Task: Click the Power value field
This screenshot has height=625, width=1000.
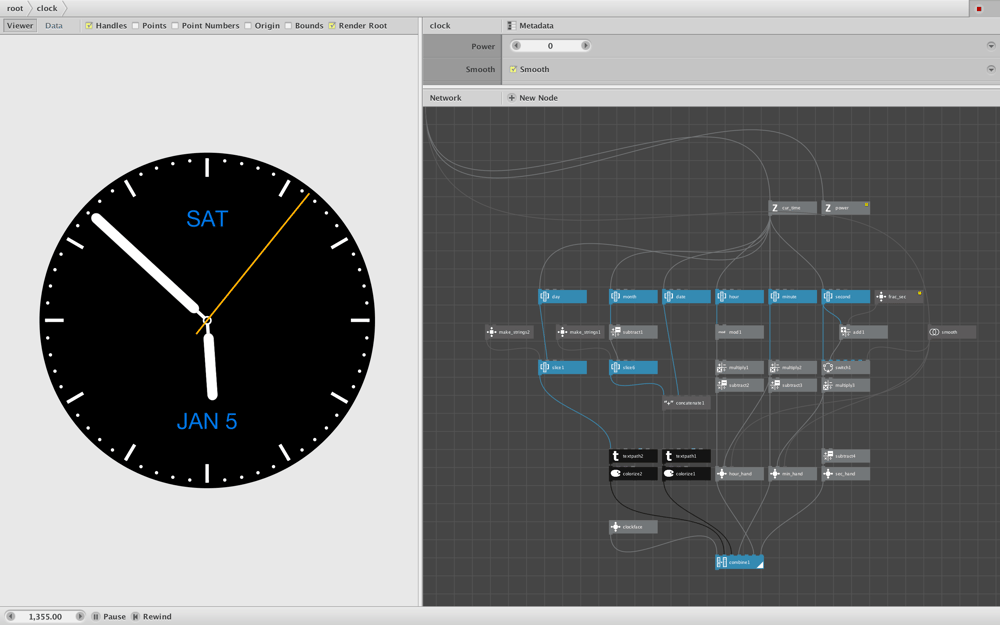Action: (x=550, y=46)
